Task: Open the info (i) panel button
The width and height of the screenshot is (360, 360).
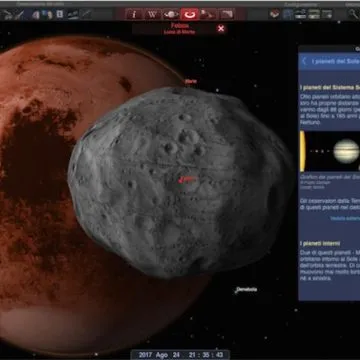Action: 134,14
